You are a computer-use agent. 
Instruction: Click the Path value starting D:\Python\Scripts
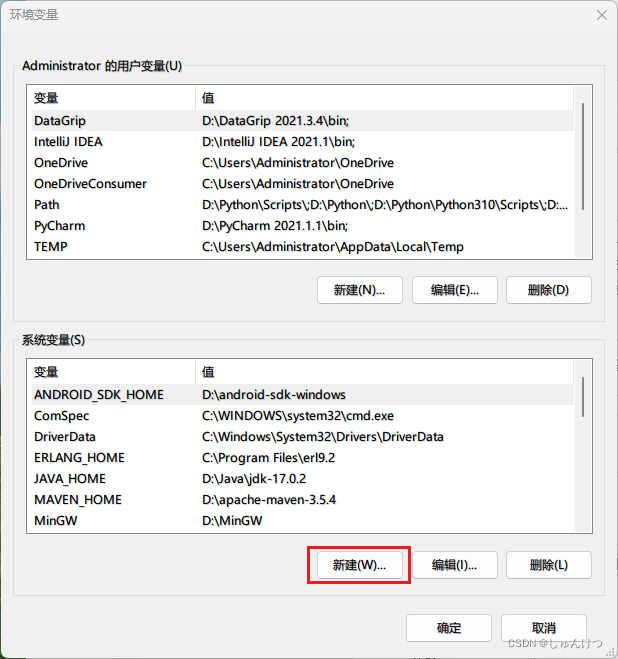385,205
